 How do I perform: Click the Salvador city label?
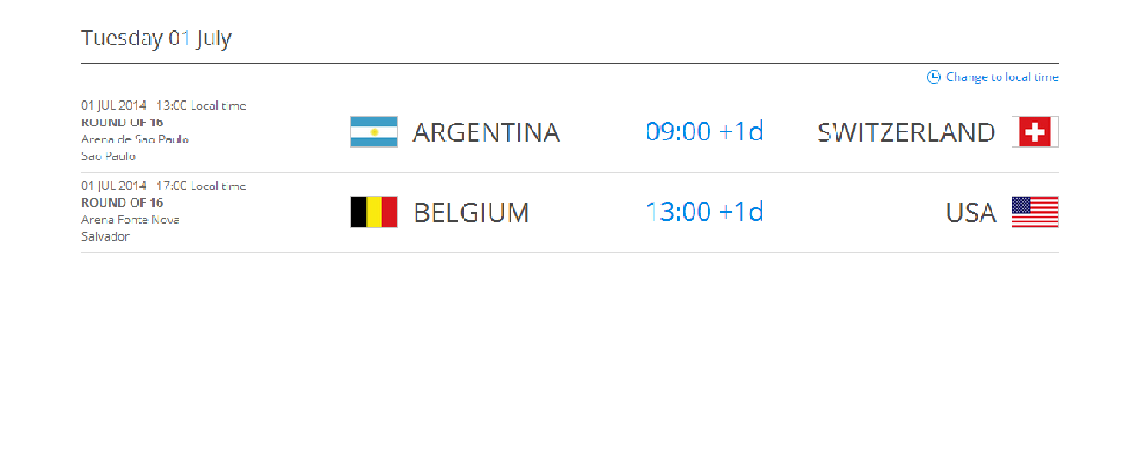pyautogui.click(x=105, y=236)
